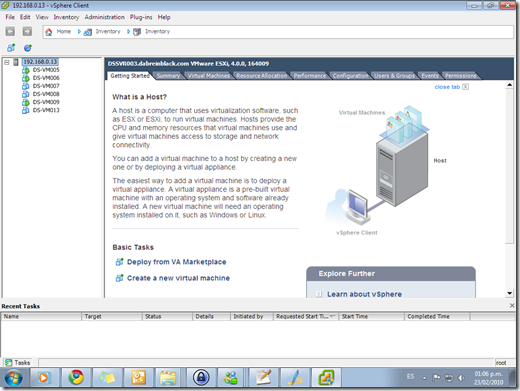The width and height of the screenshot is (520, 391).
Task: Open the File menu
Action: (10, 17)
